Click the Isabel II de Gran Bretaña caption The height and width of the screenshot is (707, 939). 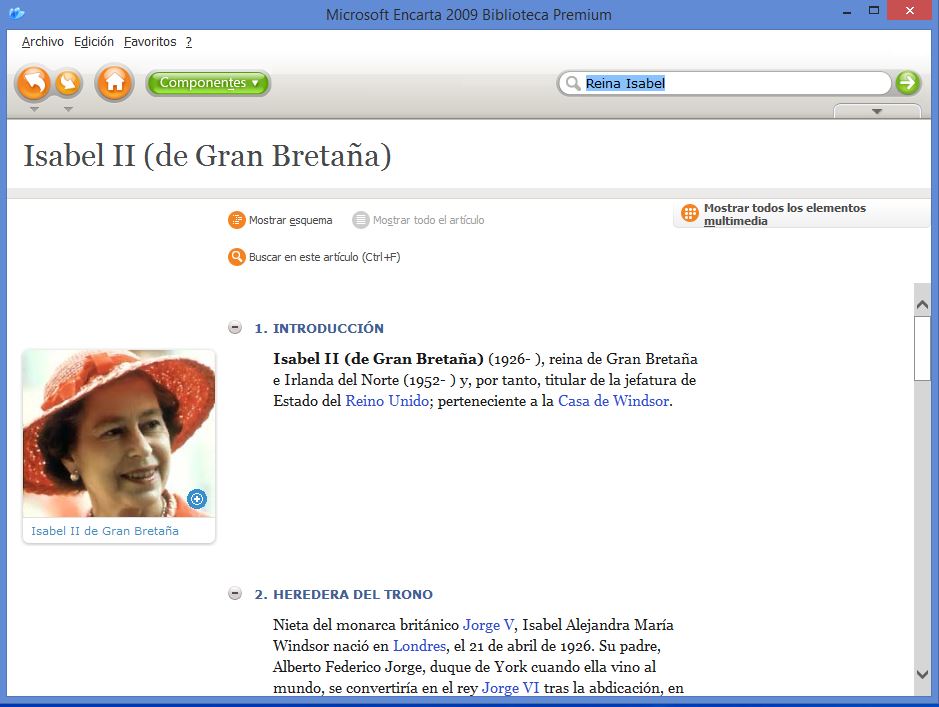click(105, 531)
